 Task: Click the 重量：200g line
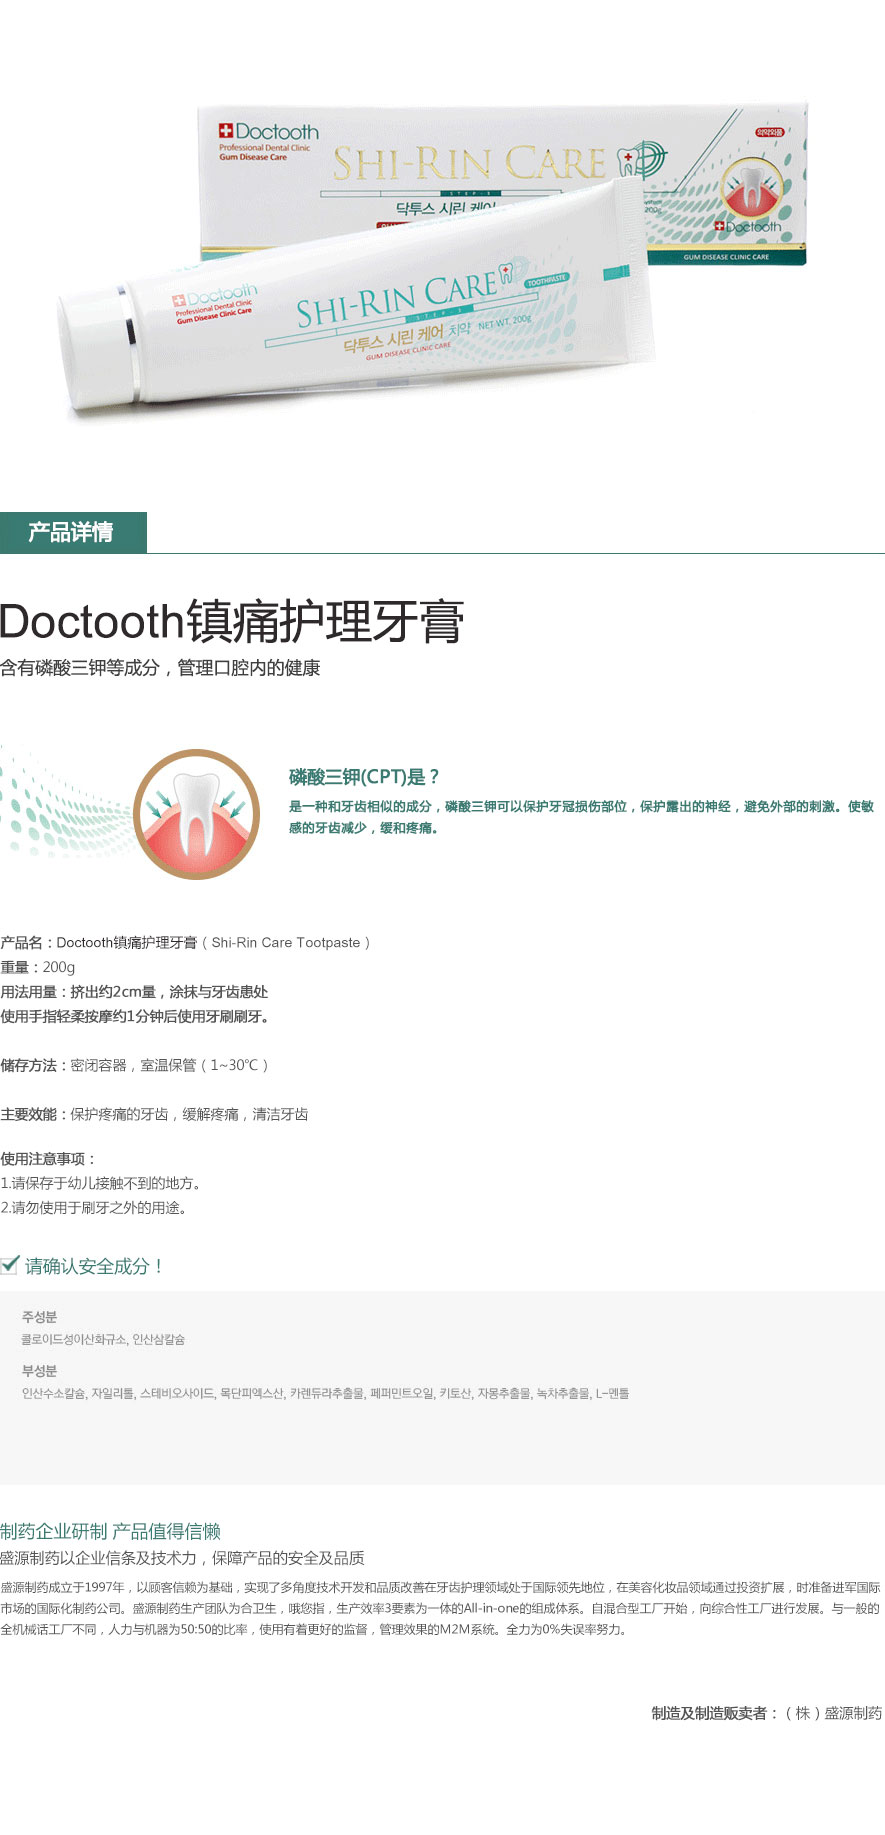point(38,967)
